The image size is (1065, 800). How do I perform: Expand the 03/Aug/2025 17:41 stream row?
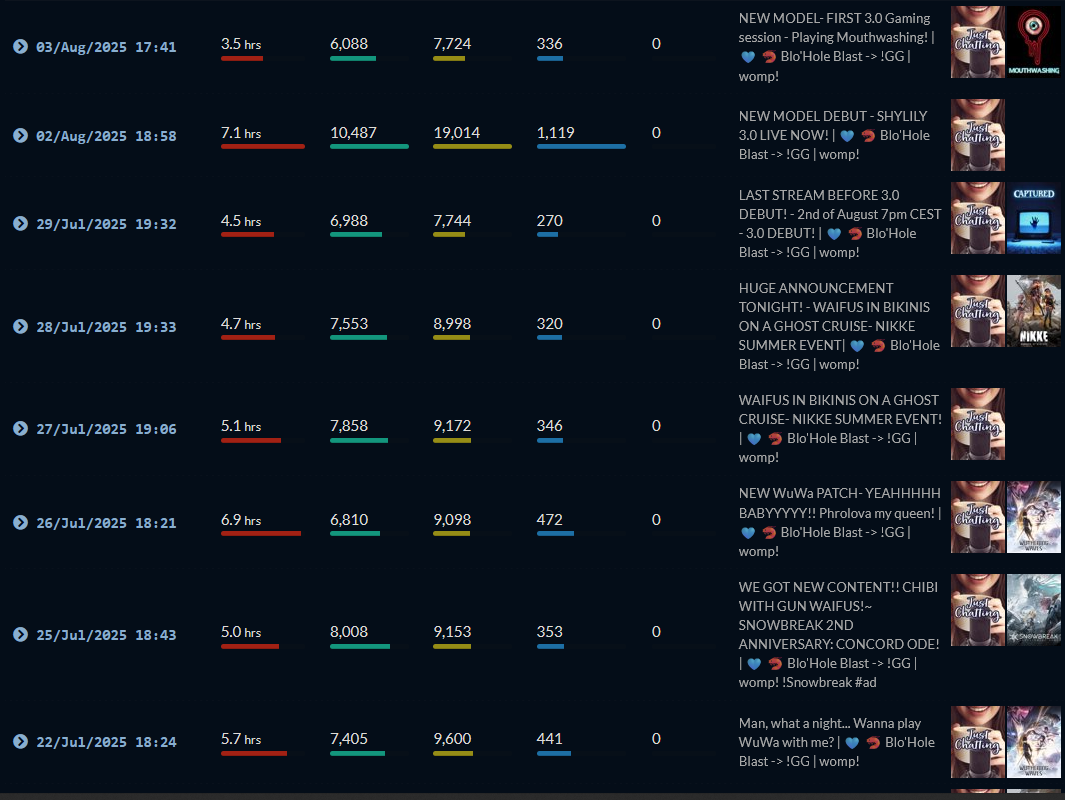tap(20, 46)
